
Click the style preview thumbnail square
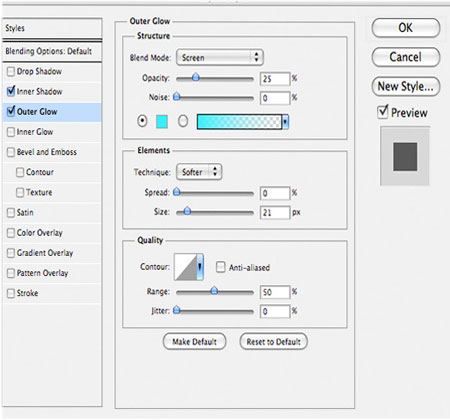coord(405,156)
